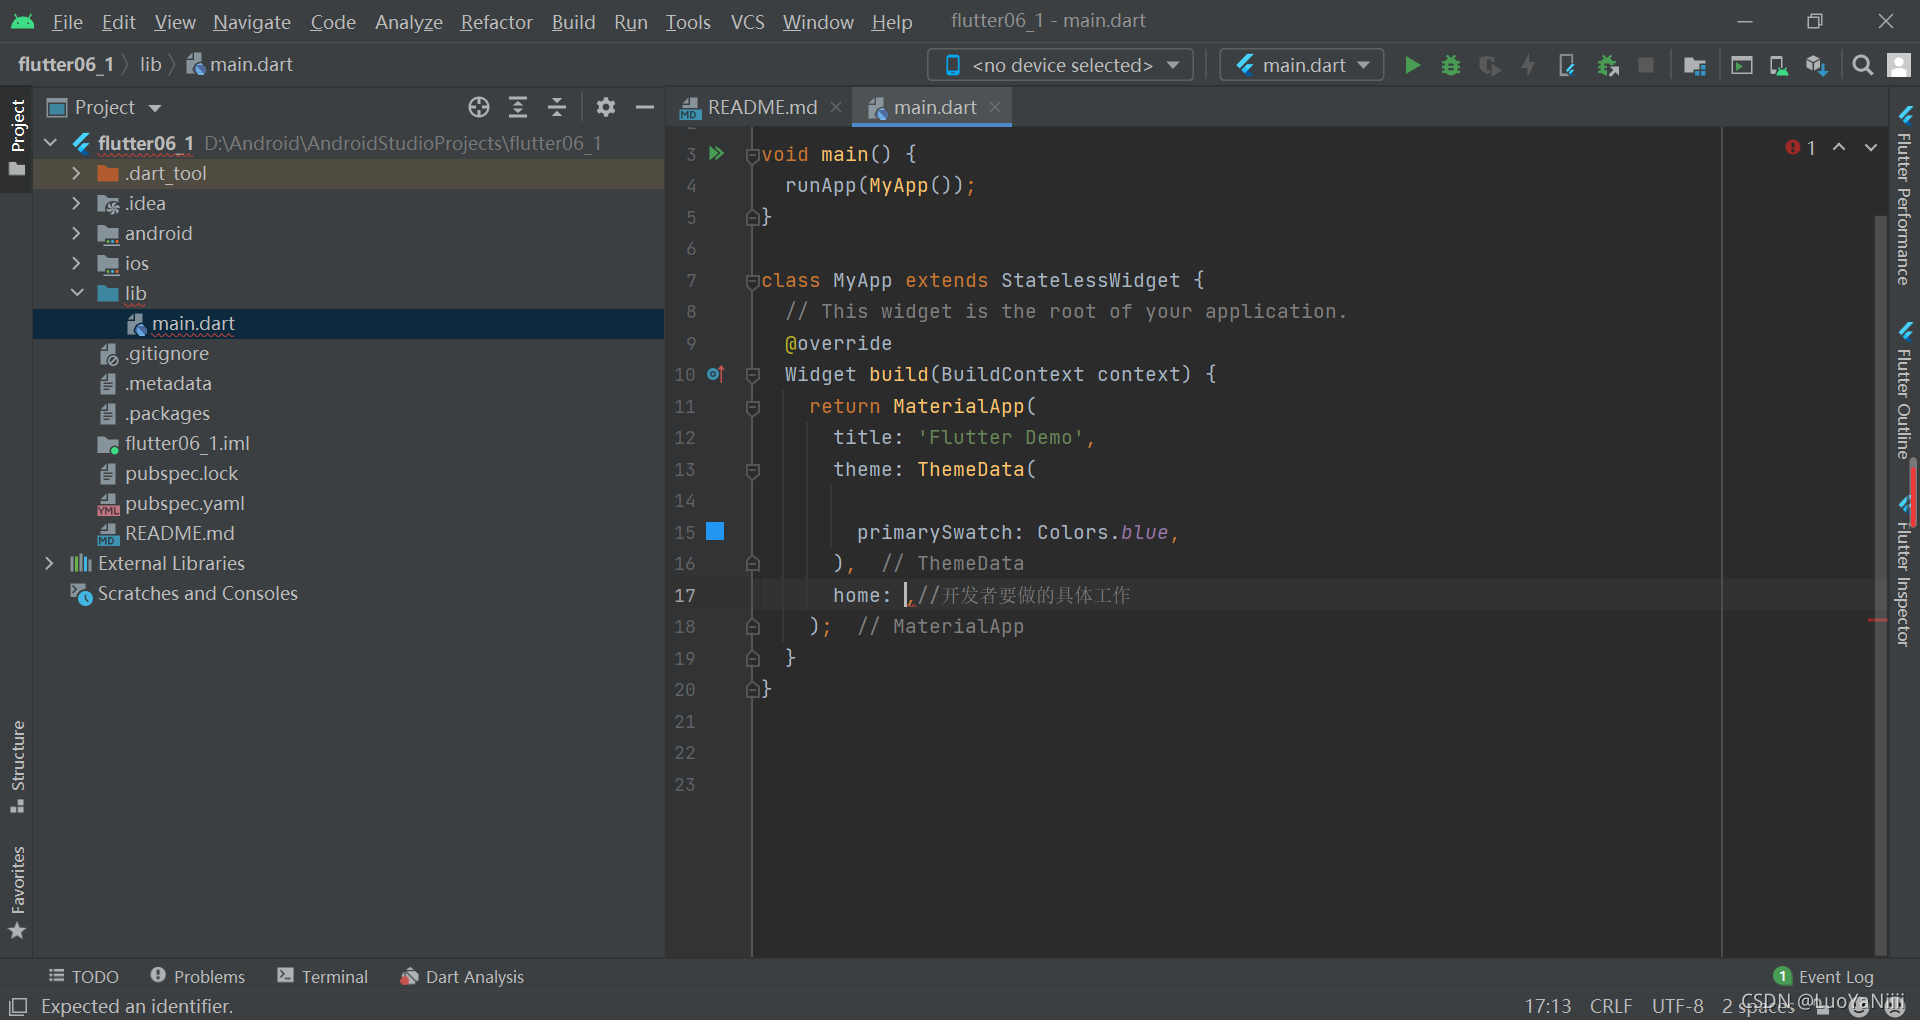The image size is (1920, 1020).
Task: Click the Run with Coverage icon
Action: click(x=1490, y=65)
